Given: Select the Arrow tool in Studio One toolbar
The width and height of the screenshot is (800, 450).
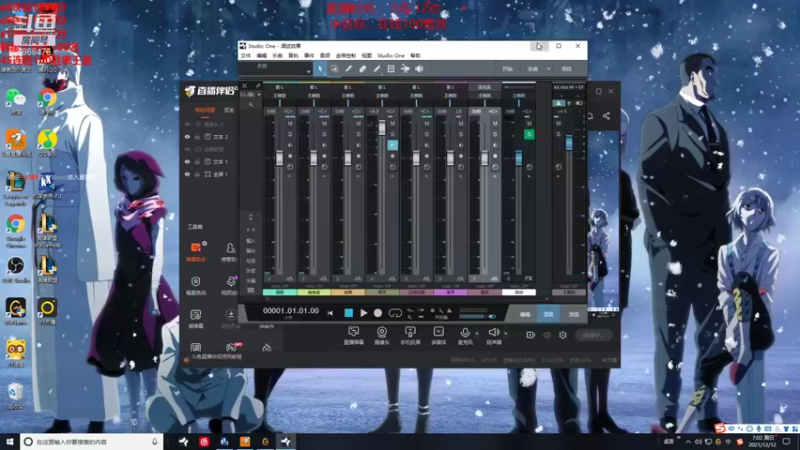Looking at the screenshot, I should click(320, 69).
